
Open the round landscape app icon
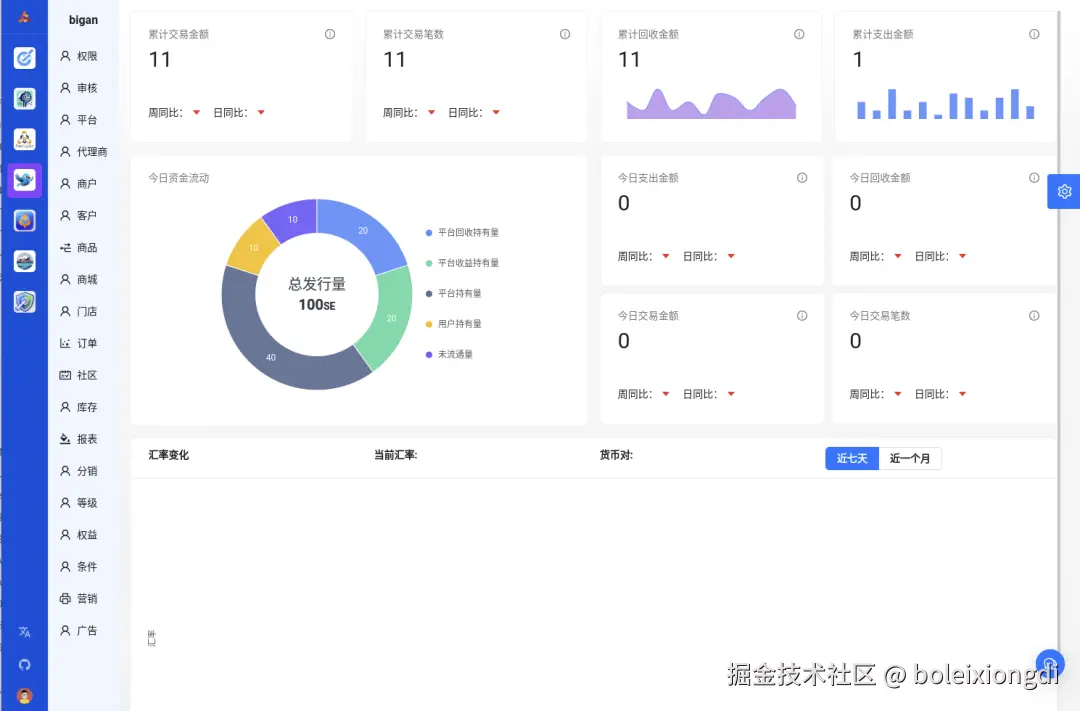pos(25,261)
